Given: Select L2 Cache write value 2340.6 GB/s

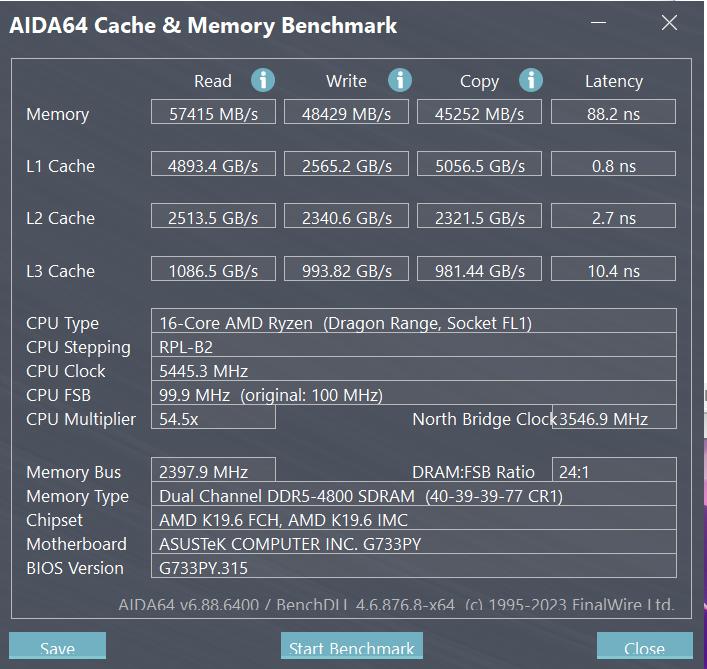Looking at the screenshot, I should click(x=346, y=216).
